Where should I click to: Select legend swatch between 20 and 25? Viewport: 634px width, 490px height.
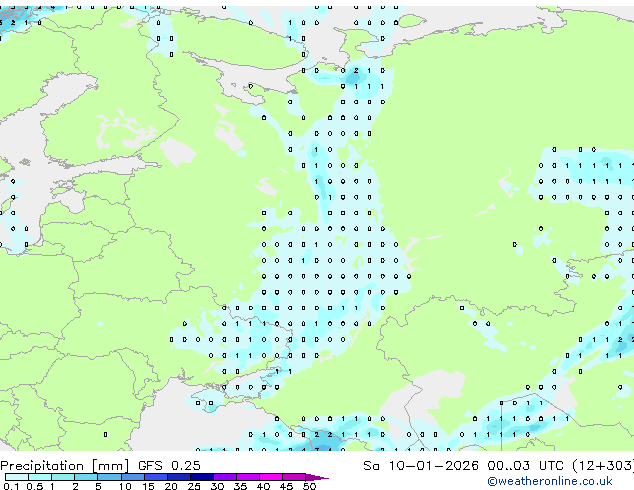[178, 477]
